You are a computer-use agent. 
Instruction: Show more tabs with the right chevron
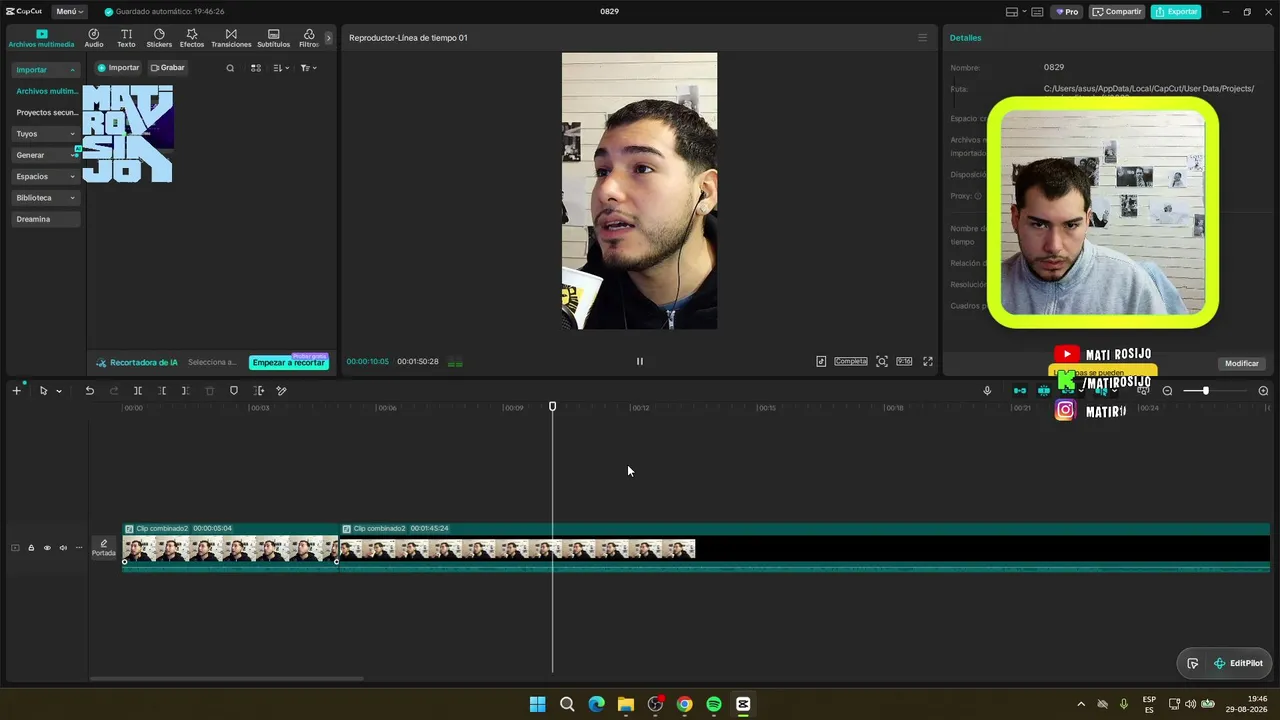(x=328, y=38)
